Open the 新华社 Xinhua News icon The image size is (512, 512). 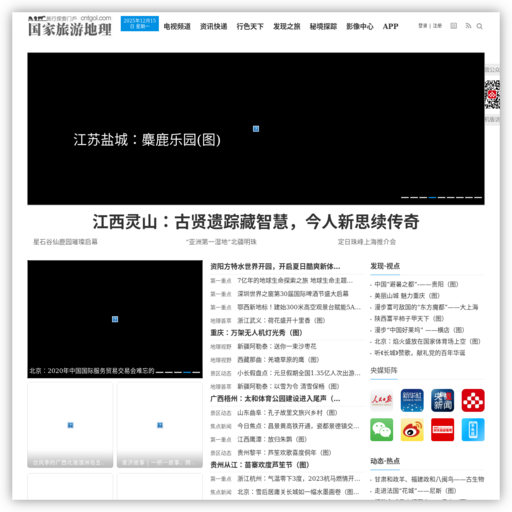412,400
